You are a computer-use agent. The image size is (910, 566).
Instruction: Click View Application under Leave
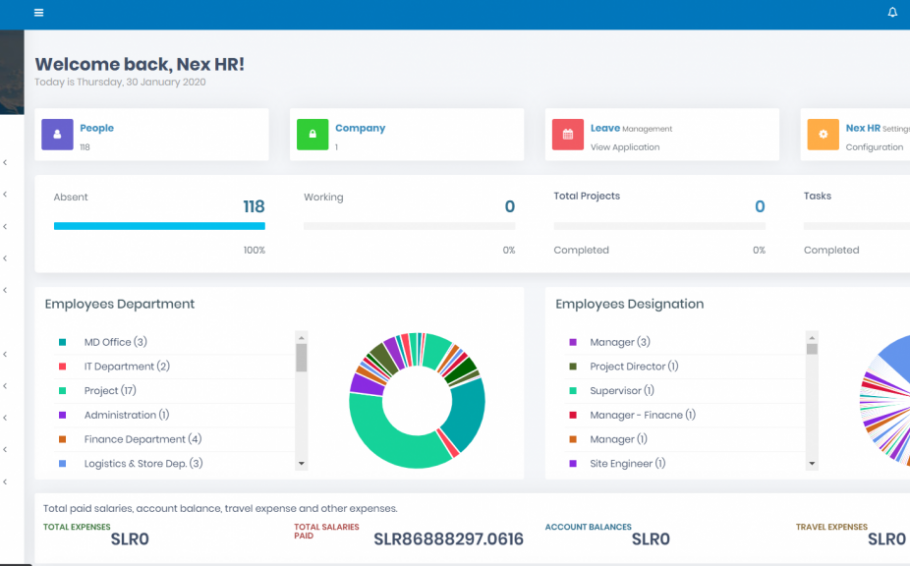(x=625, y=147)
